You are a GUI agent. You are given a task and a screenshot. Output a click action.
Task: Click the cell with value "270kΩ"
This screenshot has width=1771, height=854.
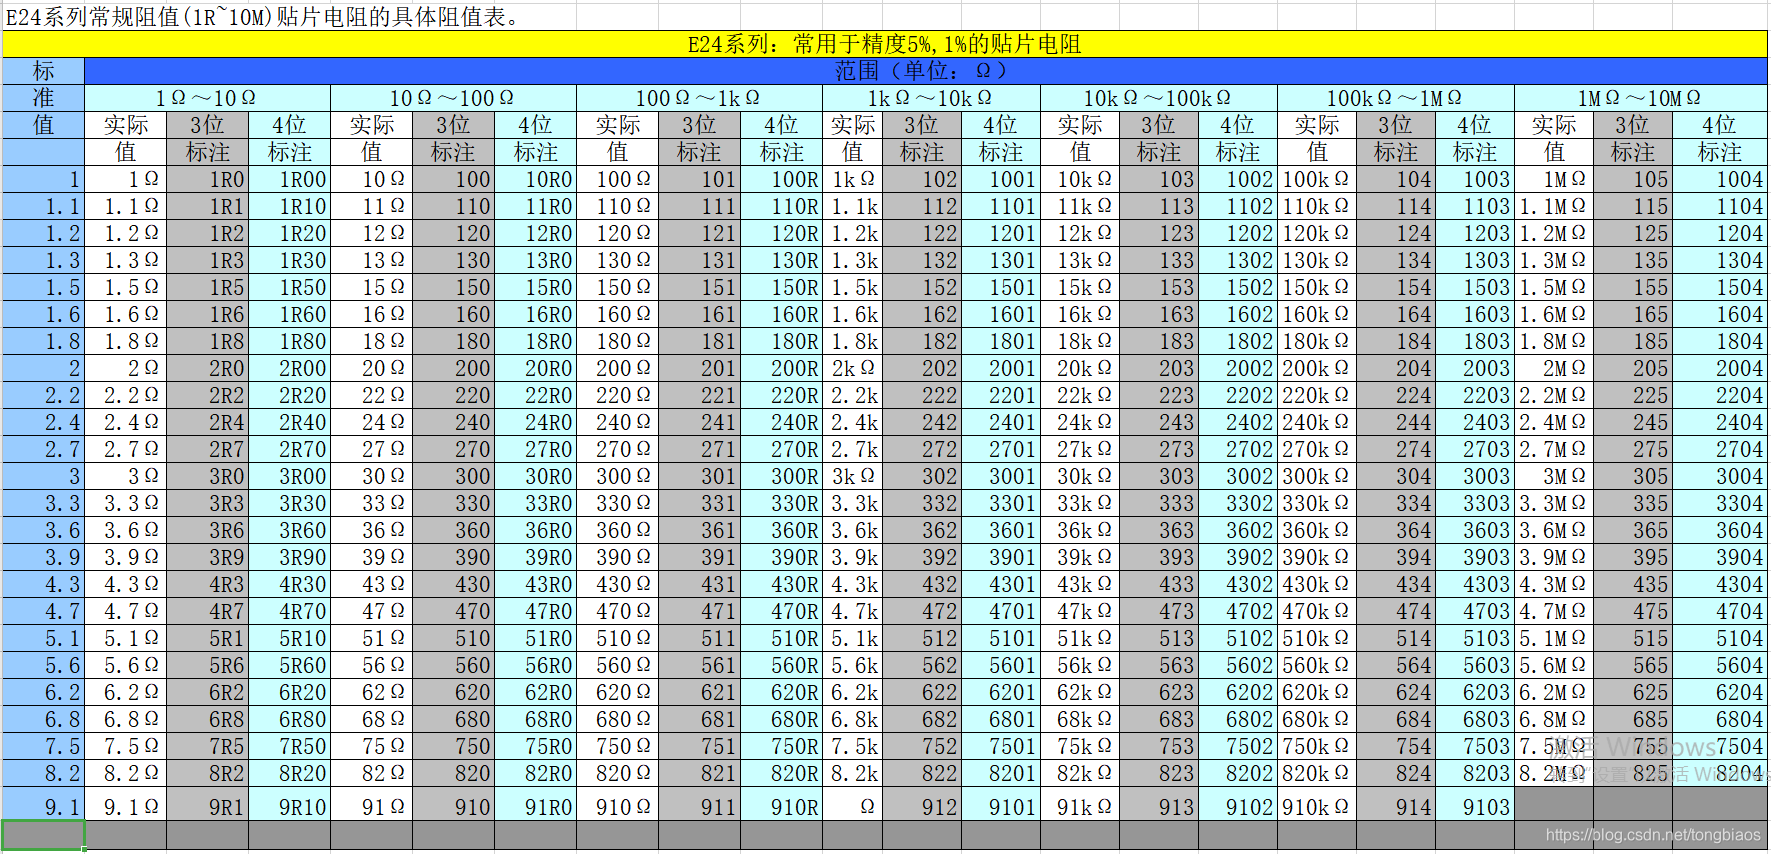(1317, 449)
